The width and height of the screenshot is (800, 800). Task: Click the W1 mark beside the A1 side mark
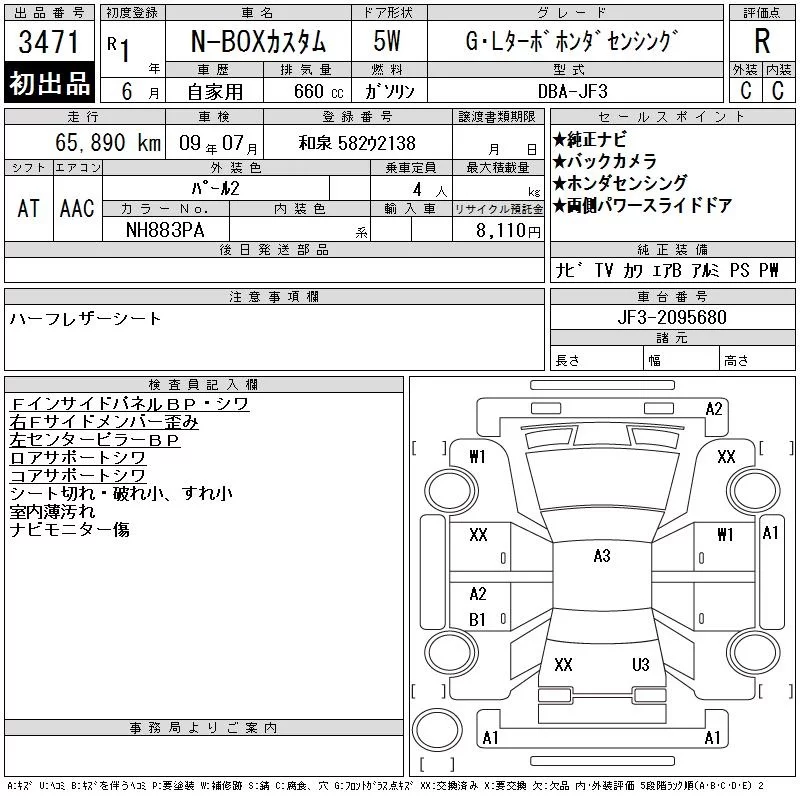click(725, 535)
